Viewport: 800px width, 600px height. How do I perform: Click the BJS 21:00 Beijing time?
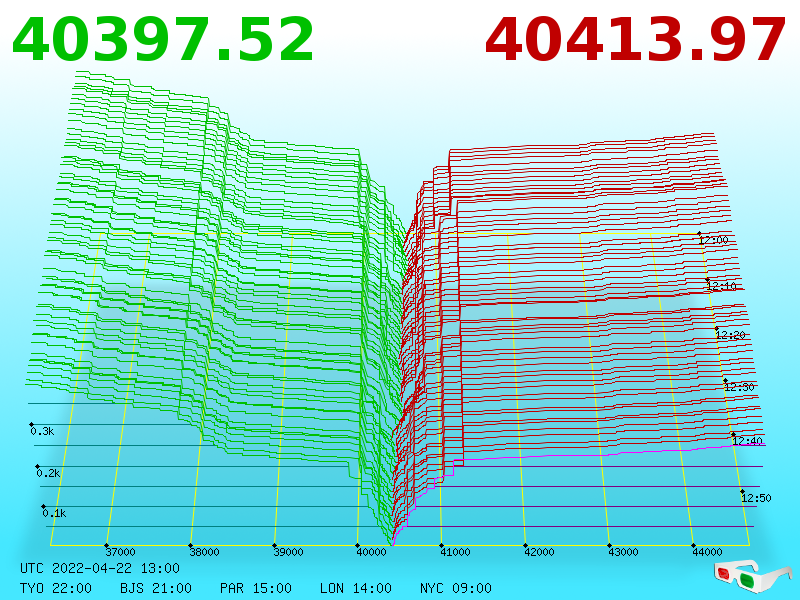pos(156,588)
